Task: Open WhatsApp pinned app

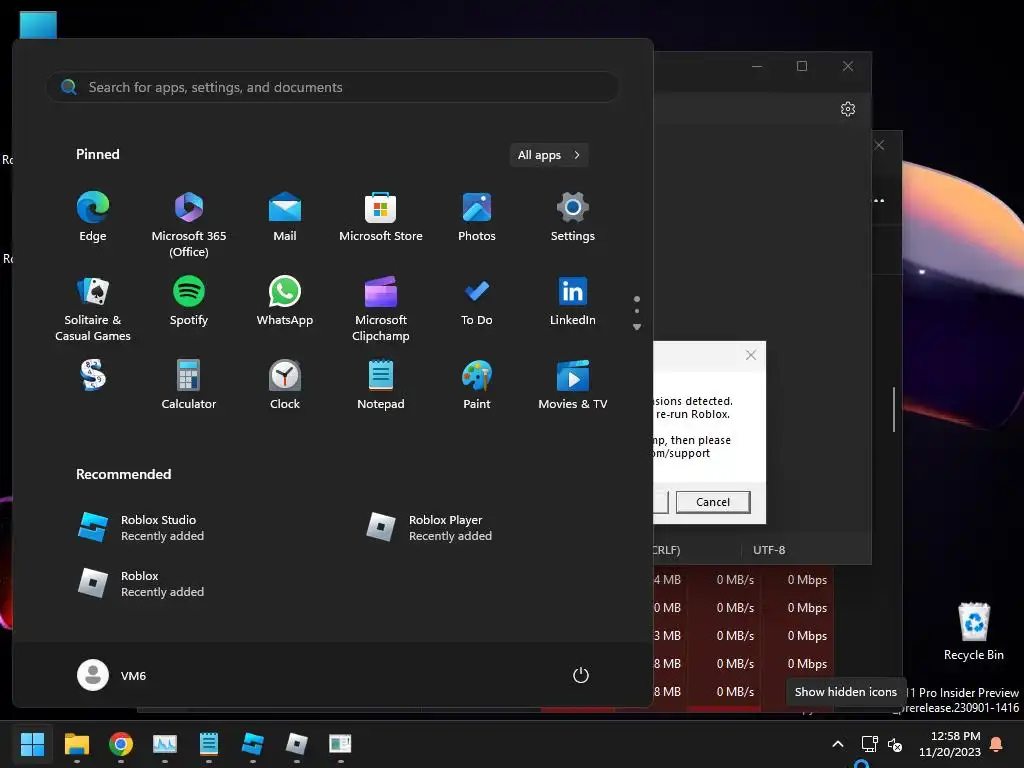Action: coord(285,302)
